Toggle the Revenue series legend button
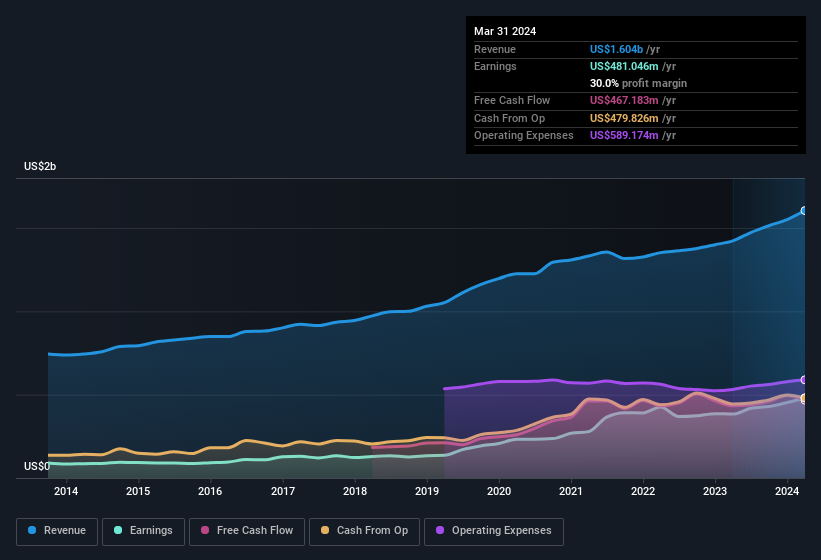 point(57,531)
